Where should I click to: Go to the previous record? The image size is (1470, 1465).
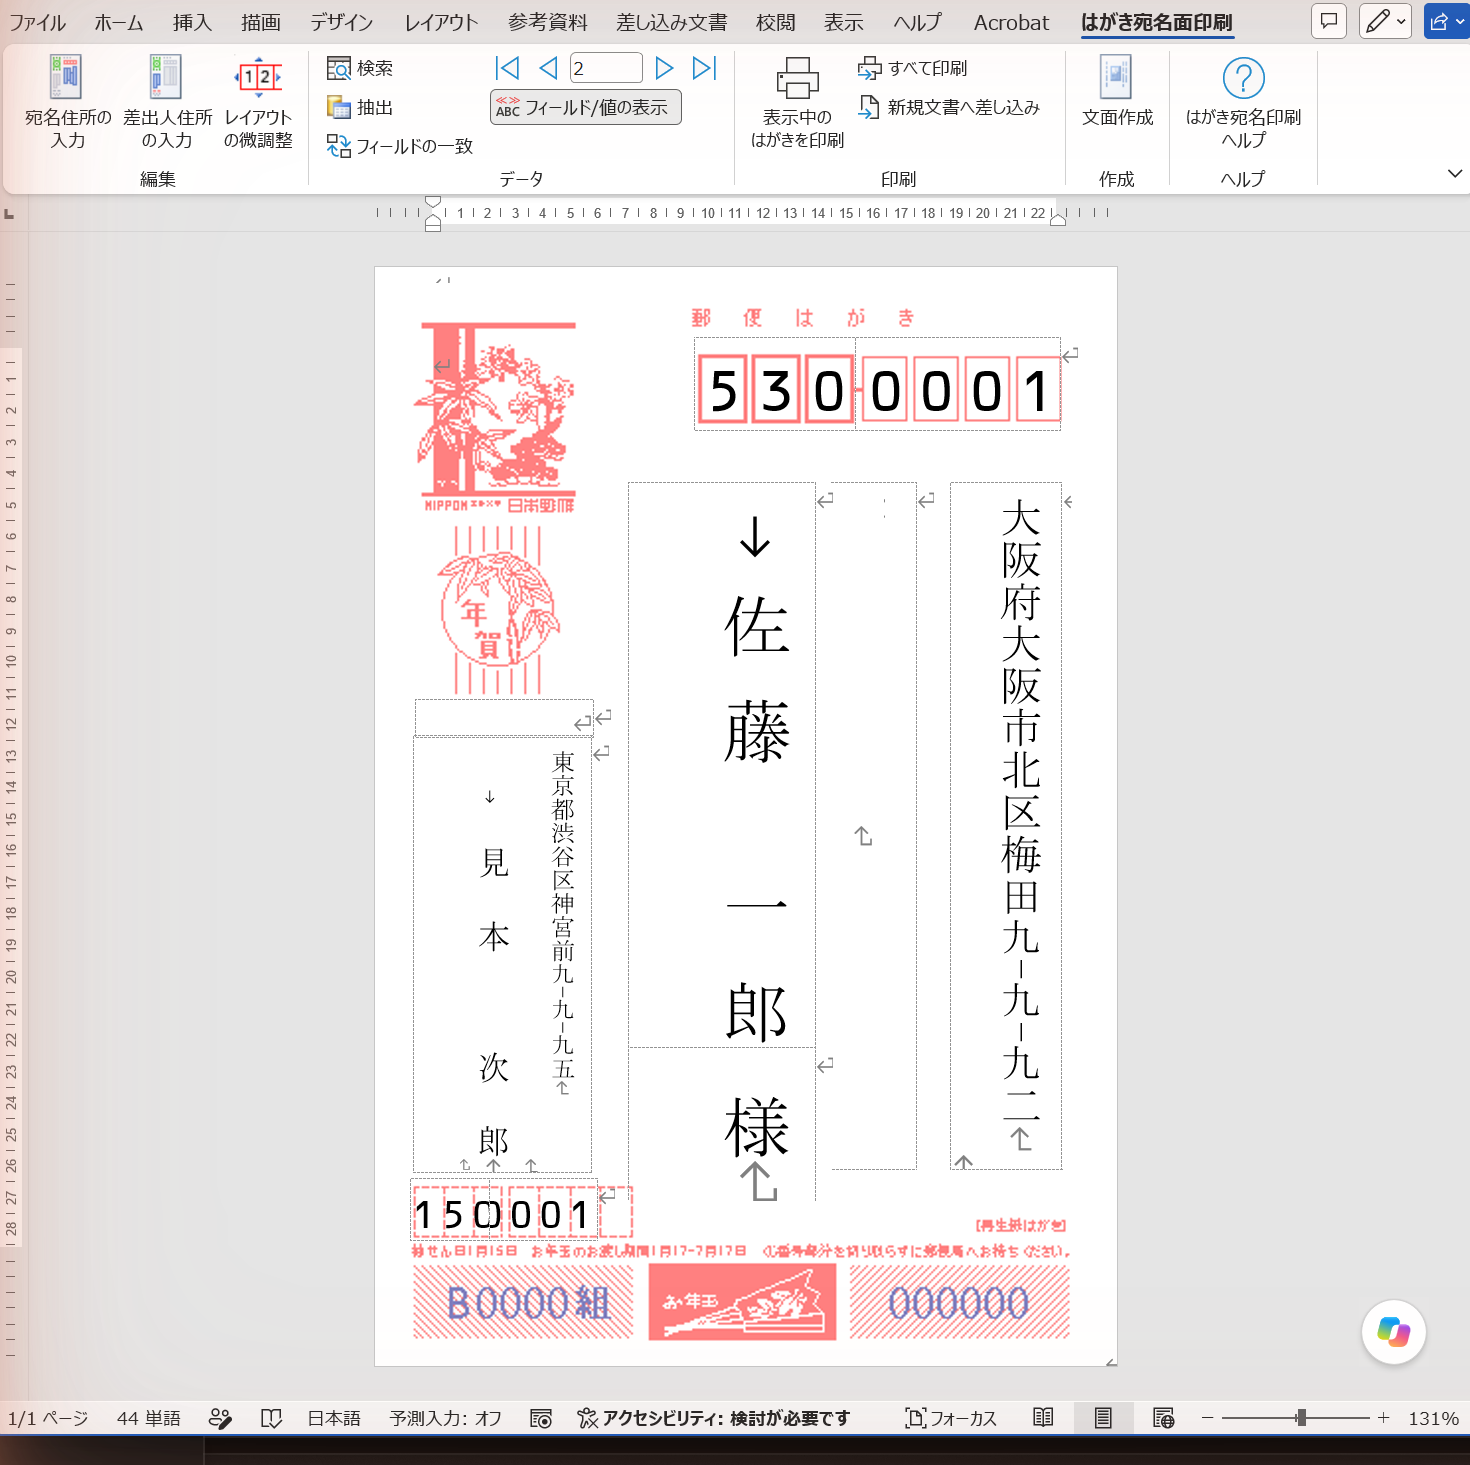coord(548,68)
